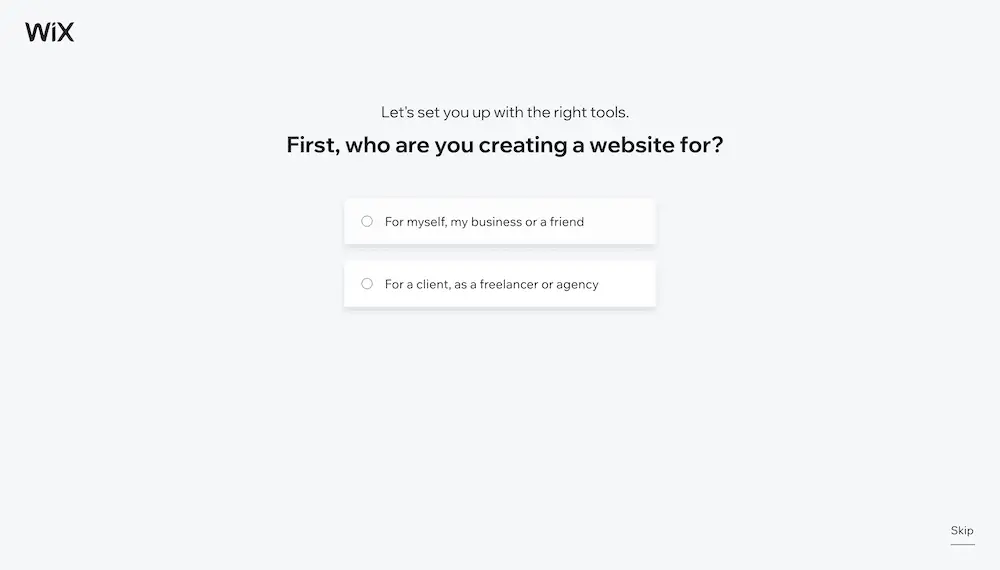The image size is (1000, 570).
Task: Click the Wix logo
Action: coord(50,32)
